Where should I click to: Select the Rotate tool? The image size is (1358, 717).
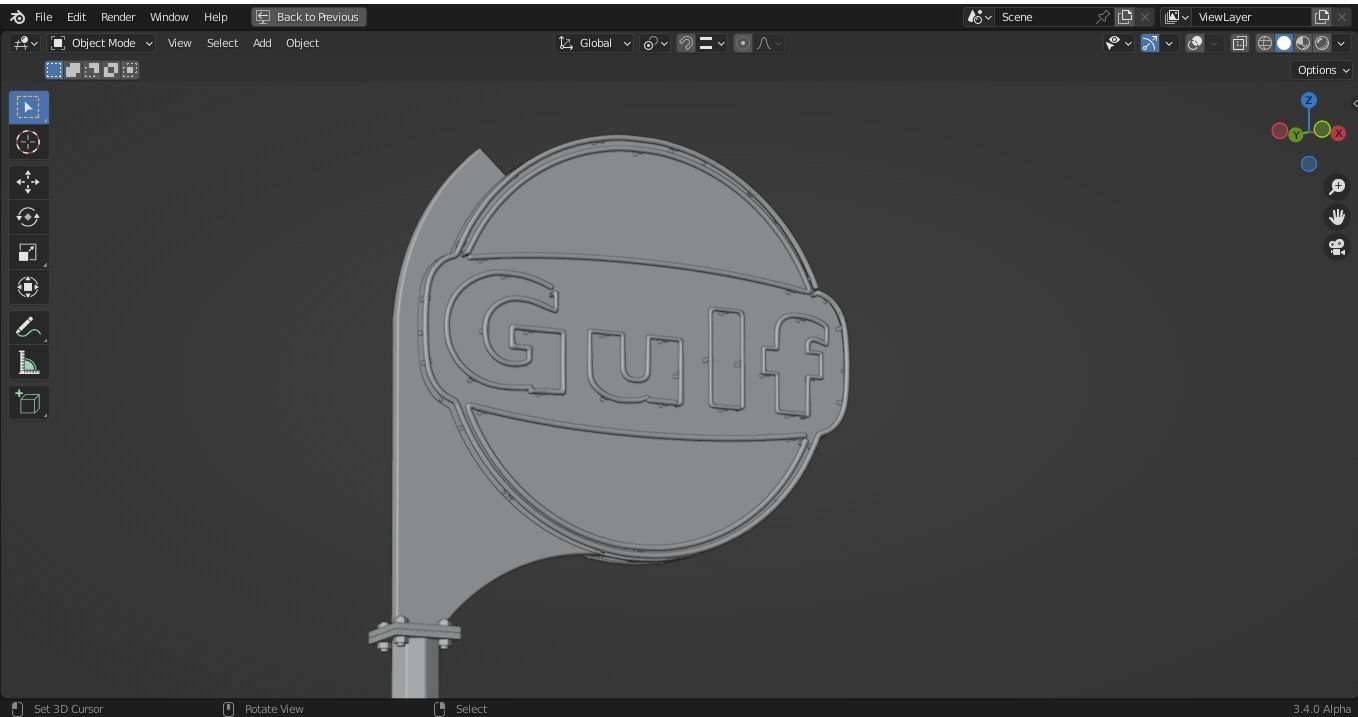click(x=28, y=217)
